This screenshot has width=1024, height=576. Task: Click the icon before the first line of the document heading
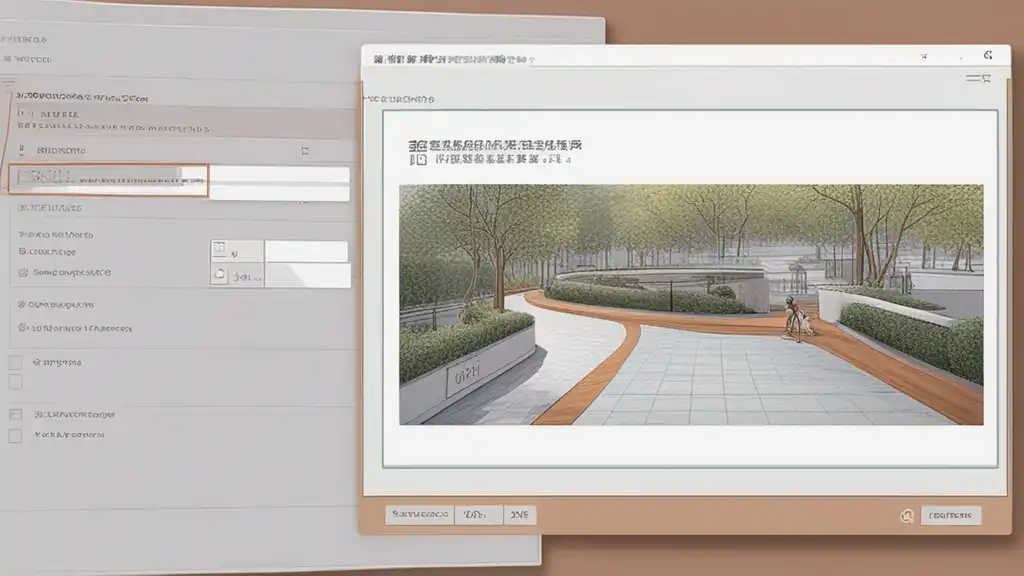pyautogui.click(x=417, y=145)
